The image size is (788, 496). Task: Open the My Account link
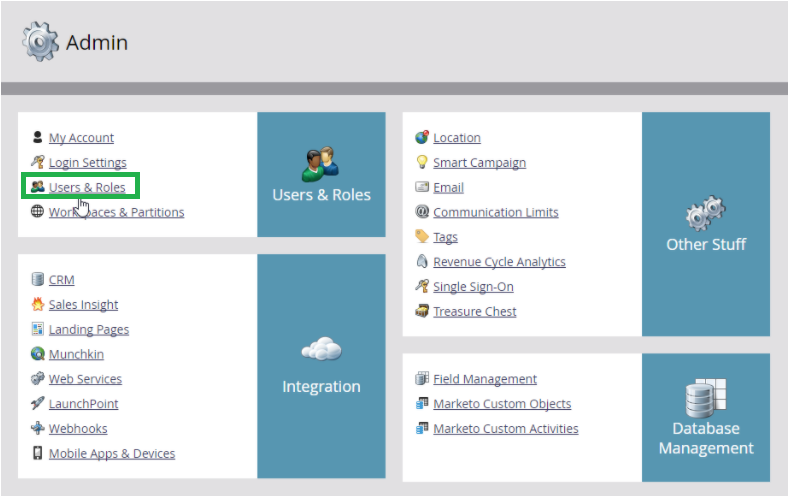(x=81, y=138)
